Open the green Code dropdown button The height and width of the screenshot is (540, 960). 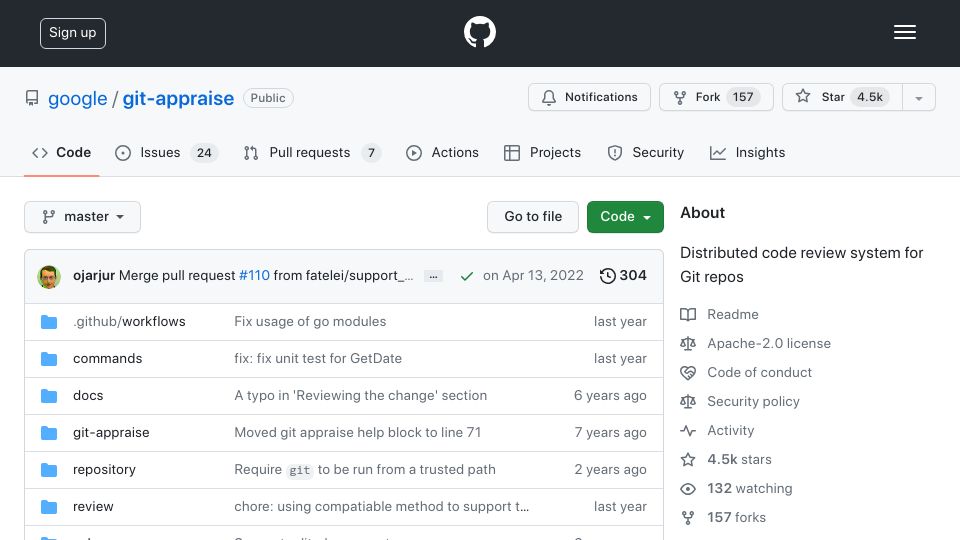point(625,217)
